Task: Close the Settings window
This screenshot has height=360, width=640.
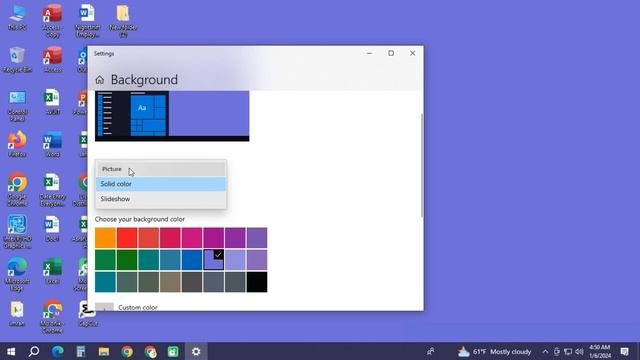Action: [413, 53]
